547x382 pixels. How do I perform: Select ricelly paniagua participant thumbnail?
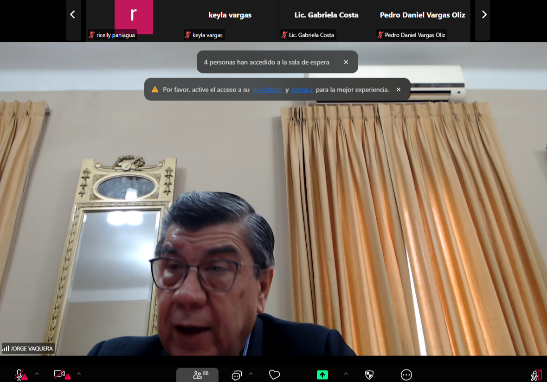point(134,20)
